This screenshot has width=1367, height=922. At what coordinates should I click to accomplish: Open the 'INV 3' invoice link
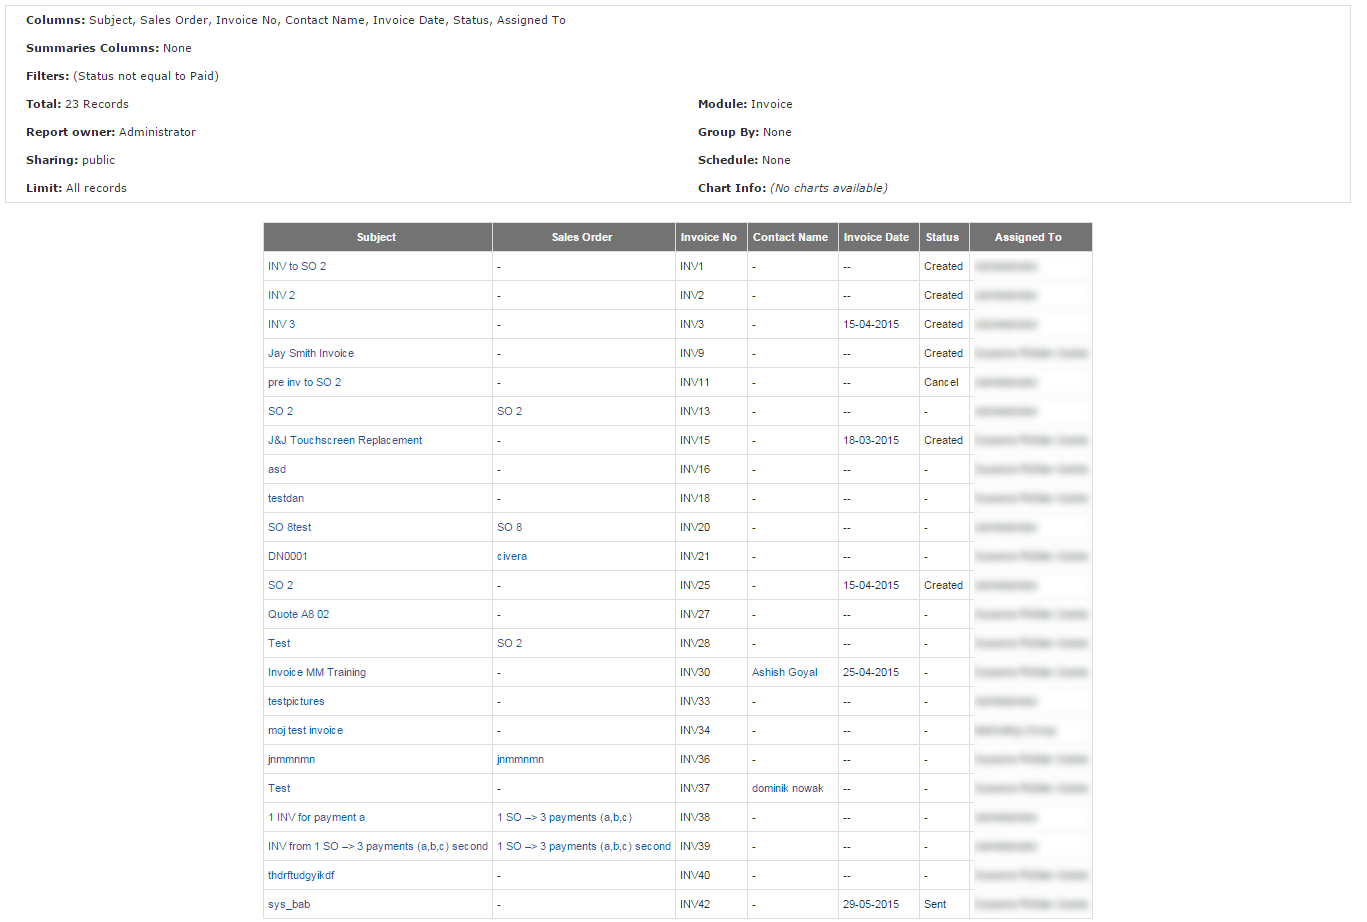tap(281, 324)
